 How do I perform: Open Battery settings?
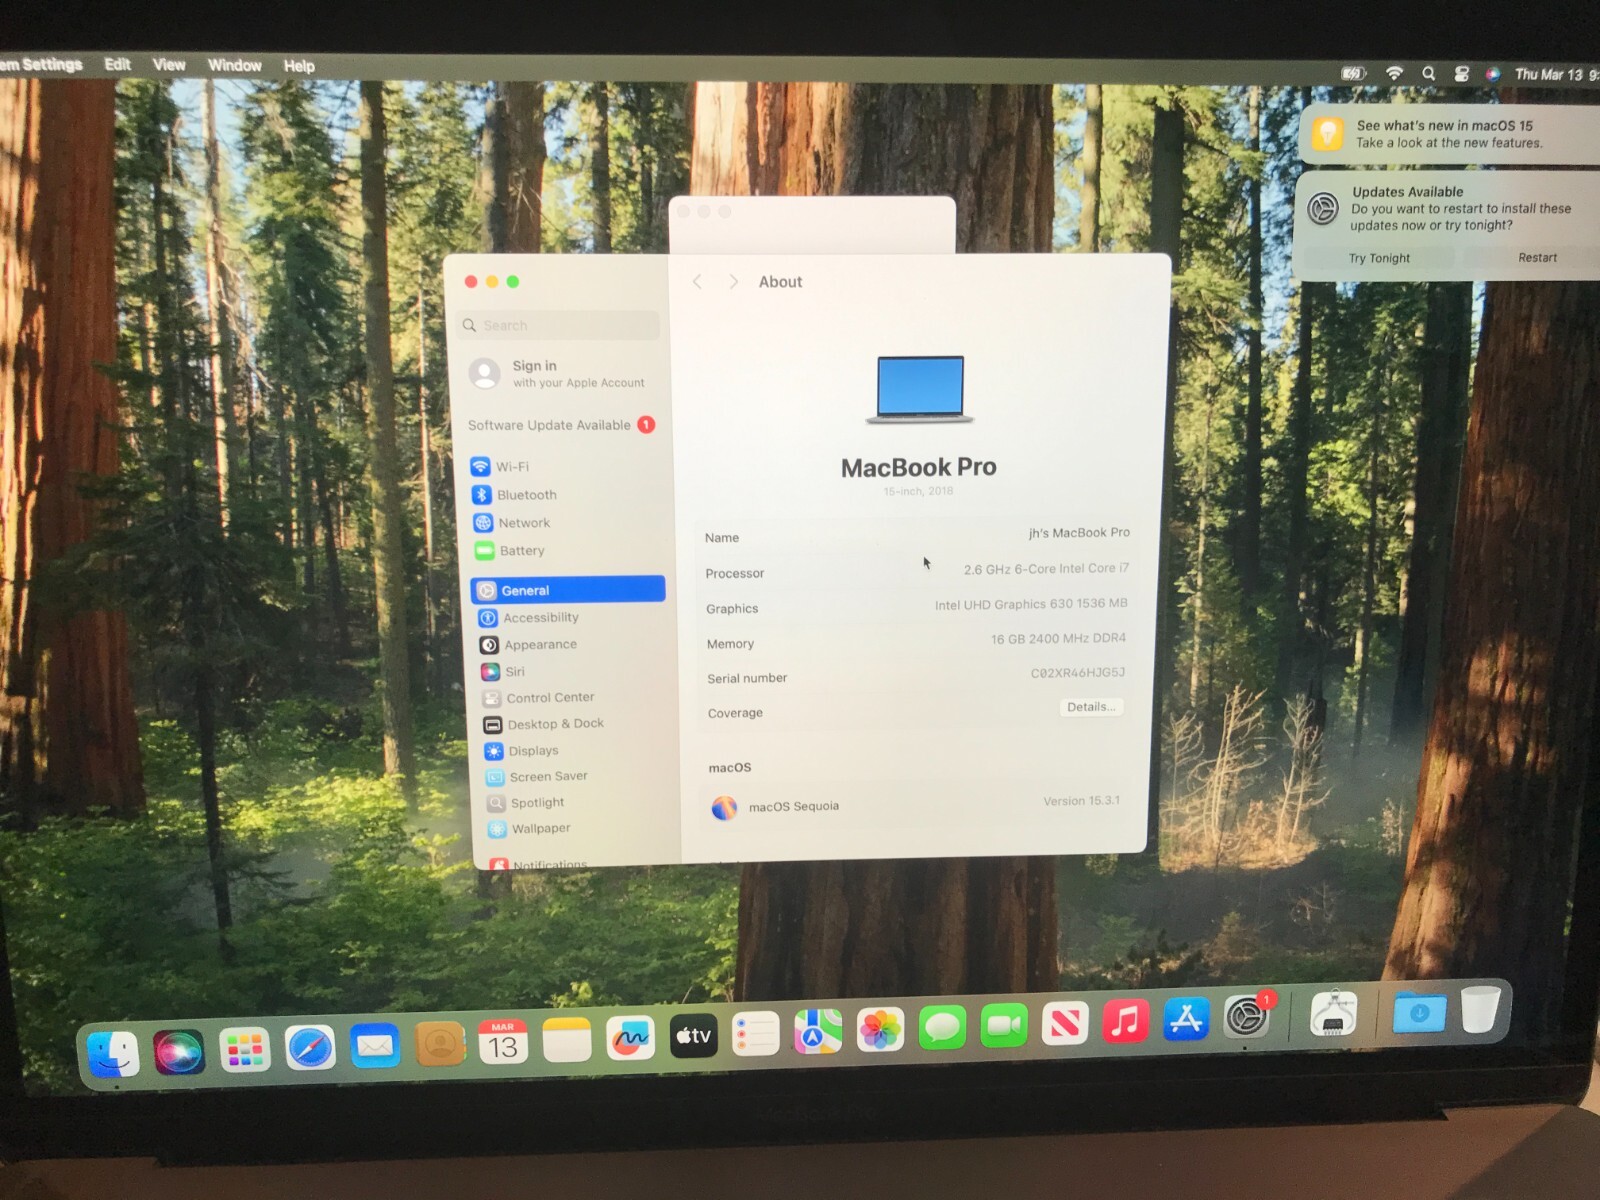tap(522, 550)
